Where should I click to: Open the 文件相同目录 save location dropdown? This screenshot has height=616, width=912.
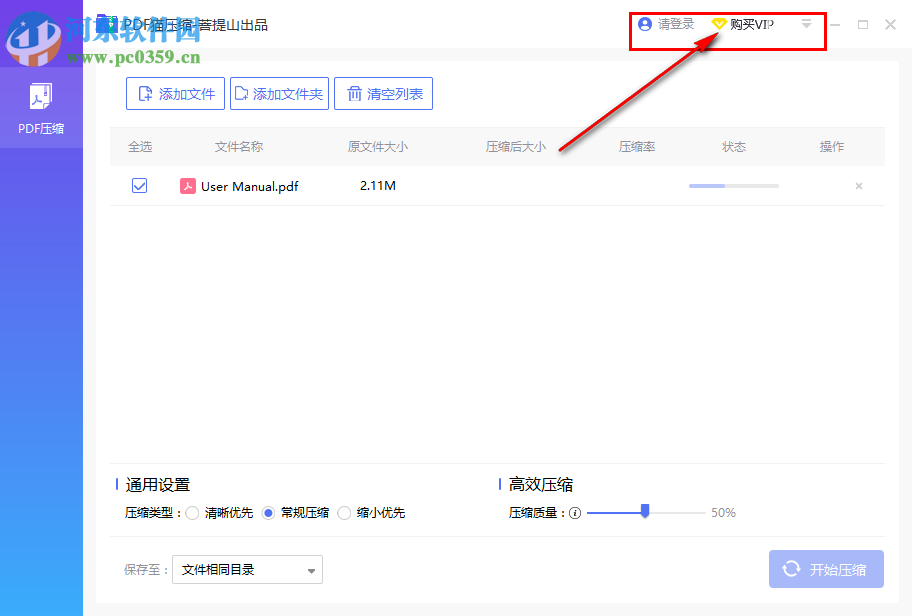(x=247, y=569)
